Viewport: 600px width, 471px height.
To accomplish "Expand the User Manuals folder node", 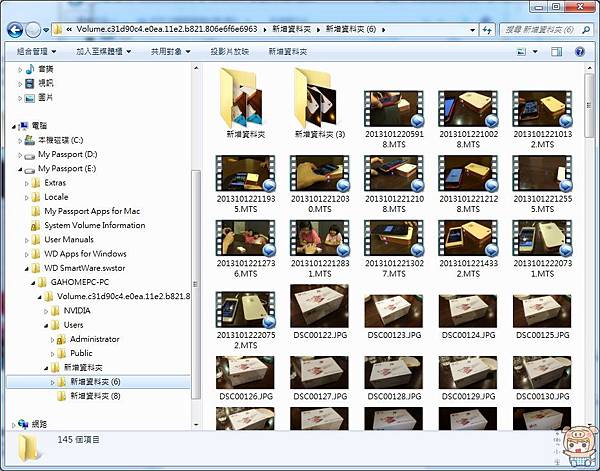I will coord(26,240).
